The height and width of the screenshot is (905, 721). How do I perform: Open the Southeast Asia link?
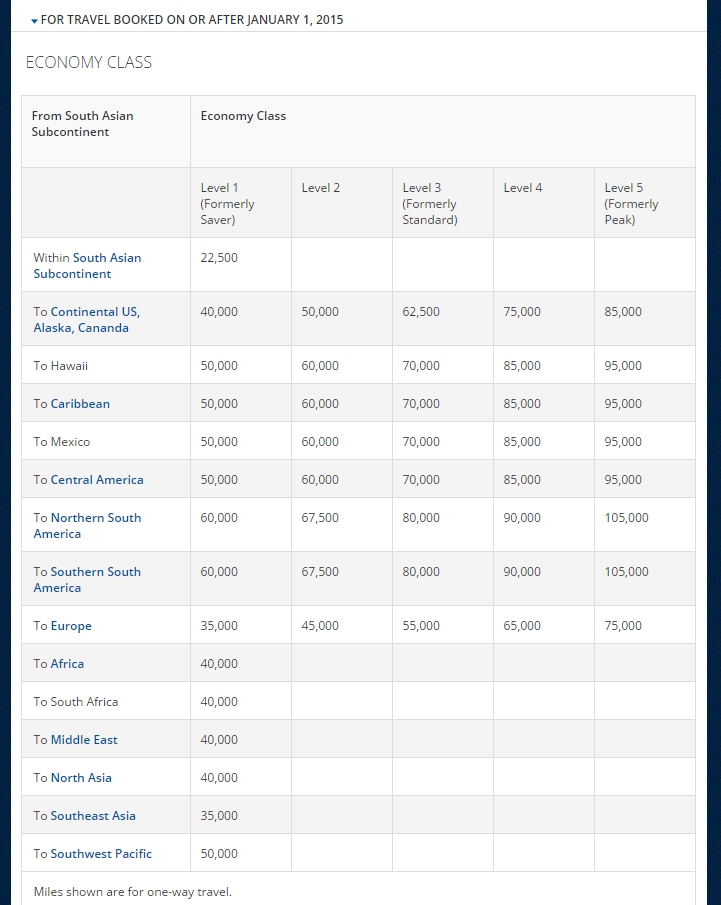coord(92,815)
